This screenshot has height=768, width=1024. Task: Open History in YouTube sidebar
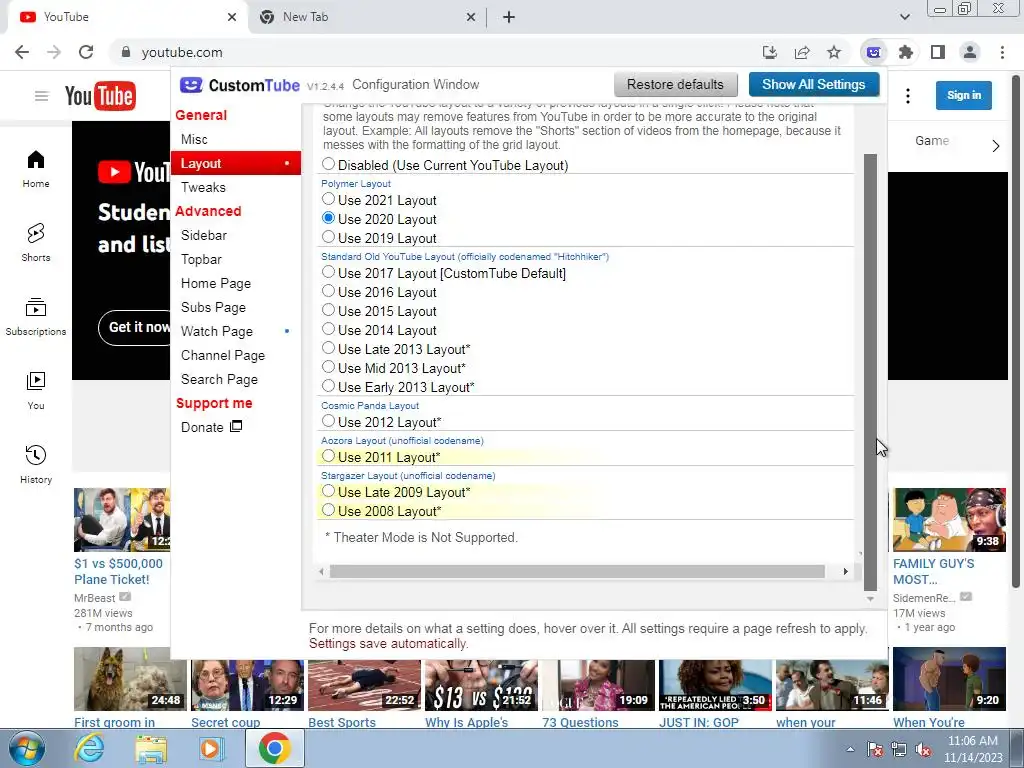[x=36, y=464]
